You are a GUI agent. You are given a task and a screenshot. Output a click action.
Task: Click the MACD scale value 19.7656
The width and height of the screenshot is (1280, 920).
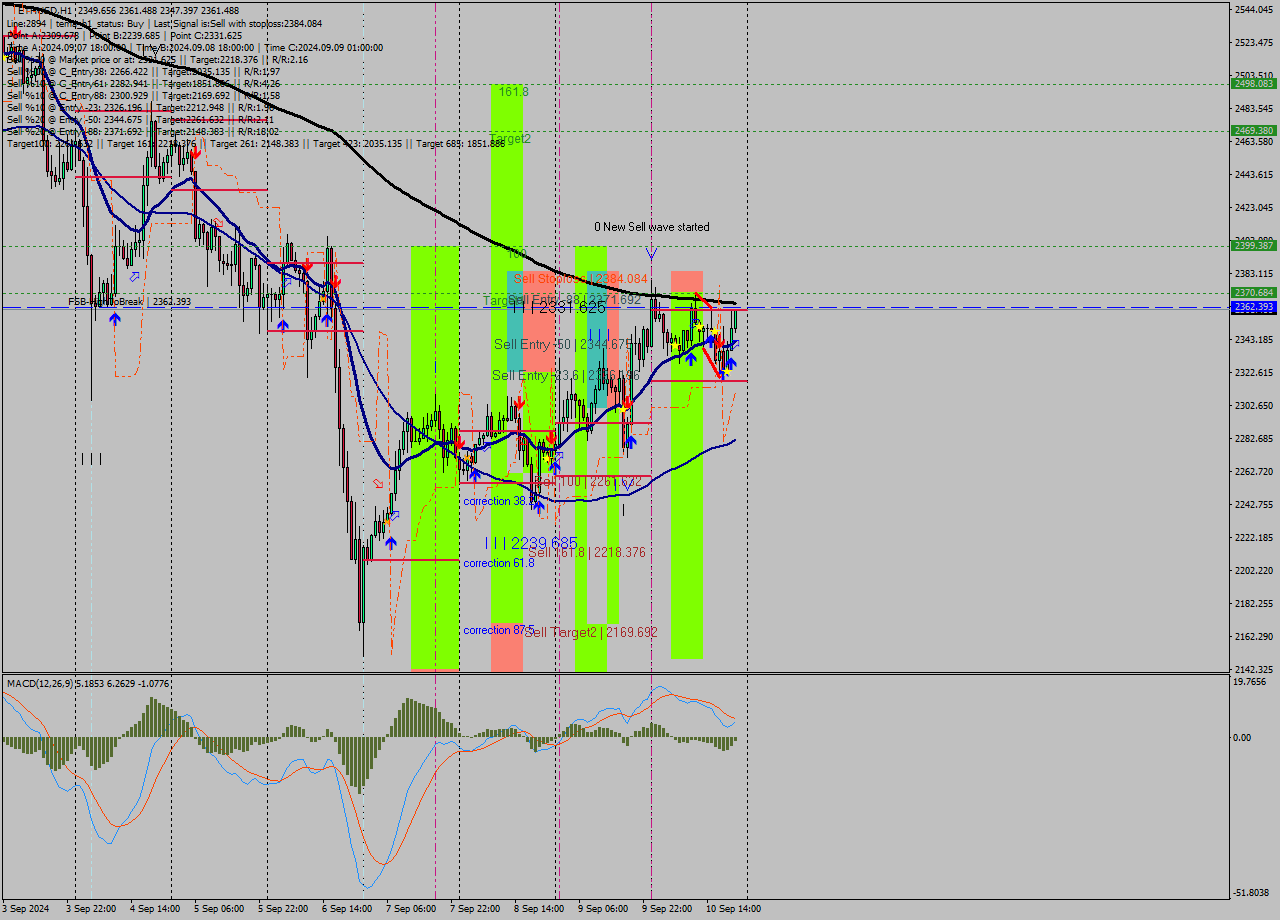(1250, 681)
